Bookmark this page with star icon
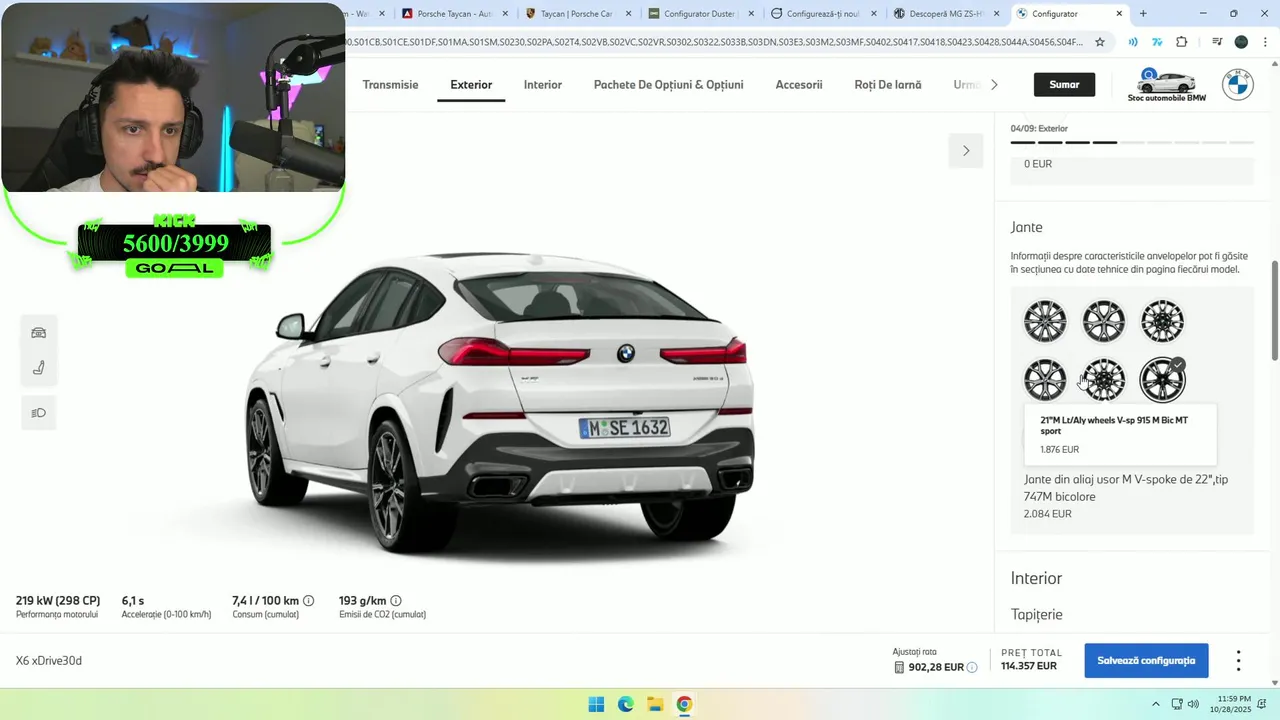The height and width of the screenshot is (720, 1280). pyautogui.click(x=1100, y=42)
